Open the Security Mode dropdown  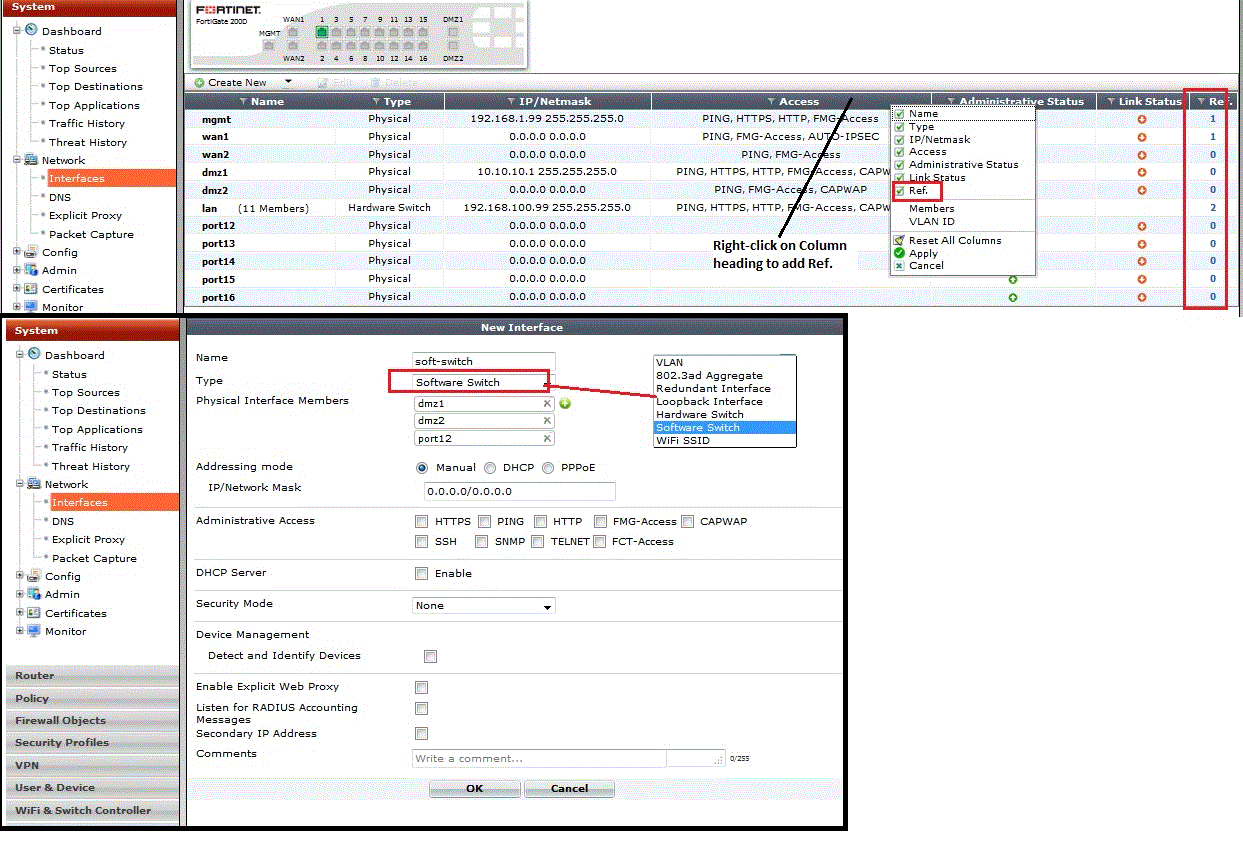[484, 606]
